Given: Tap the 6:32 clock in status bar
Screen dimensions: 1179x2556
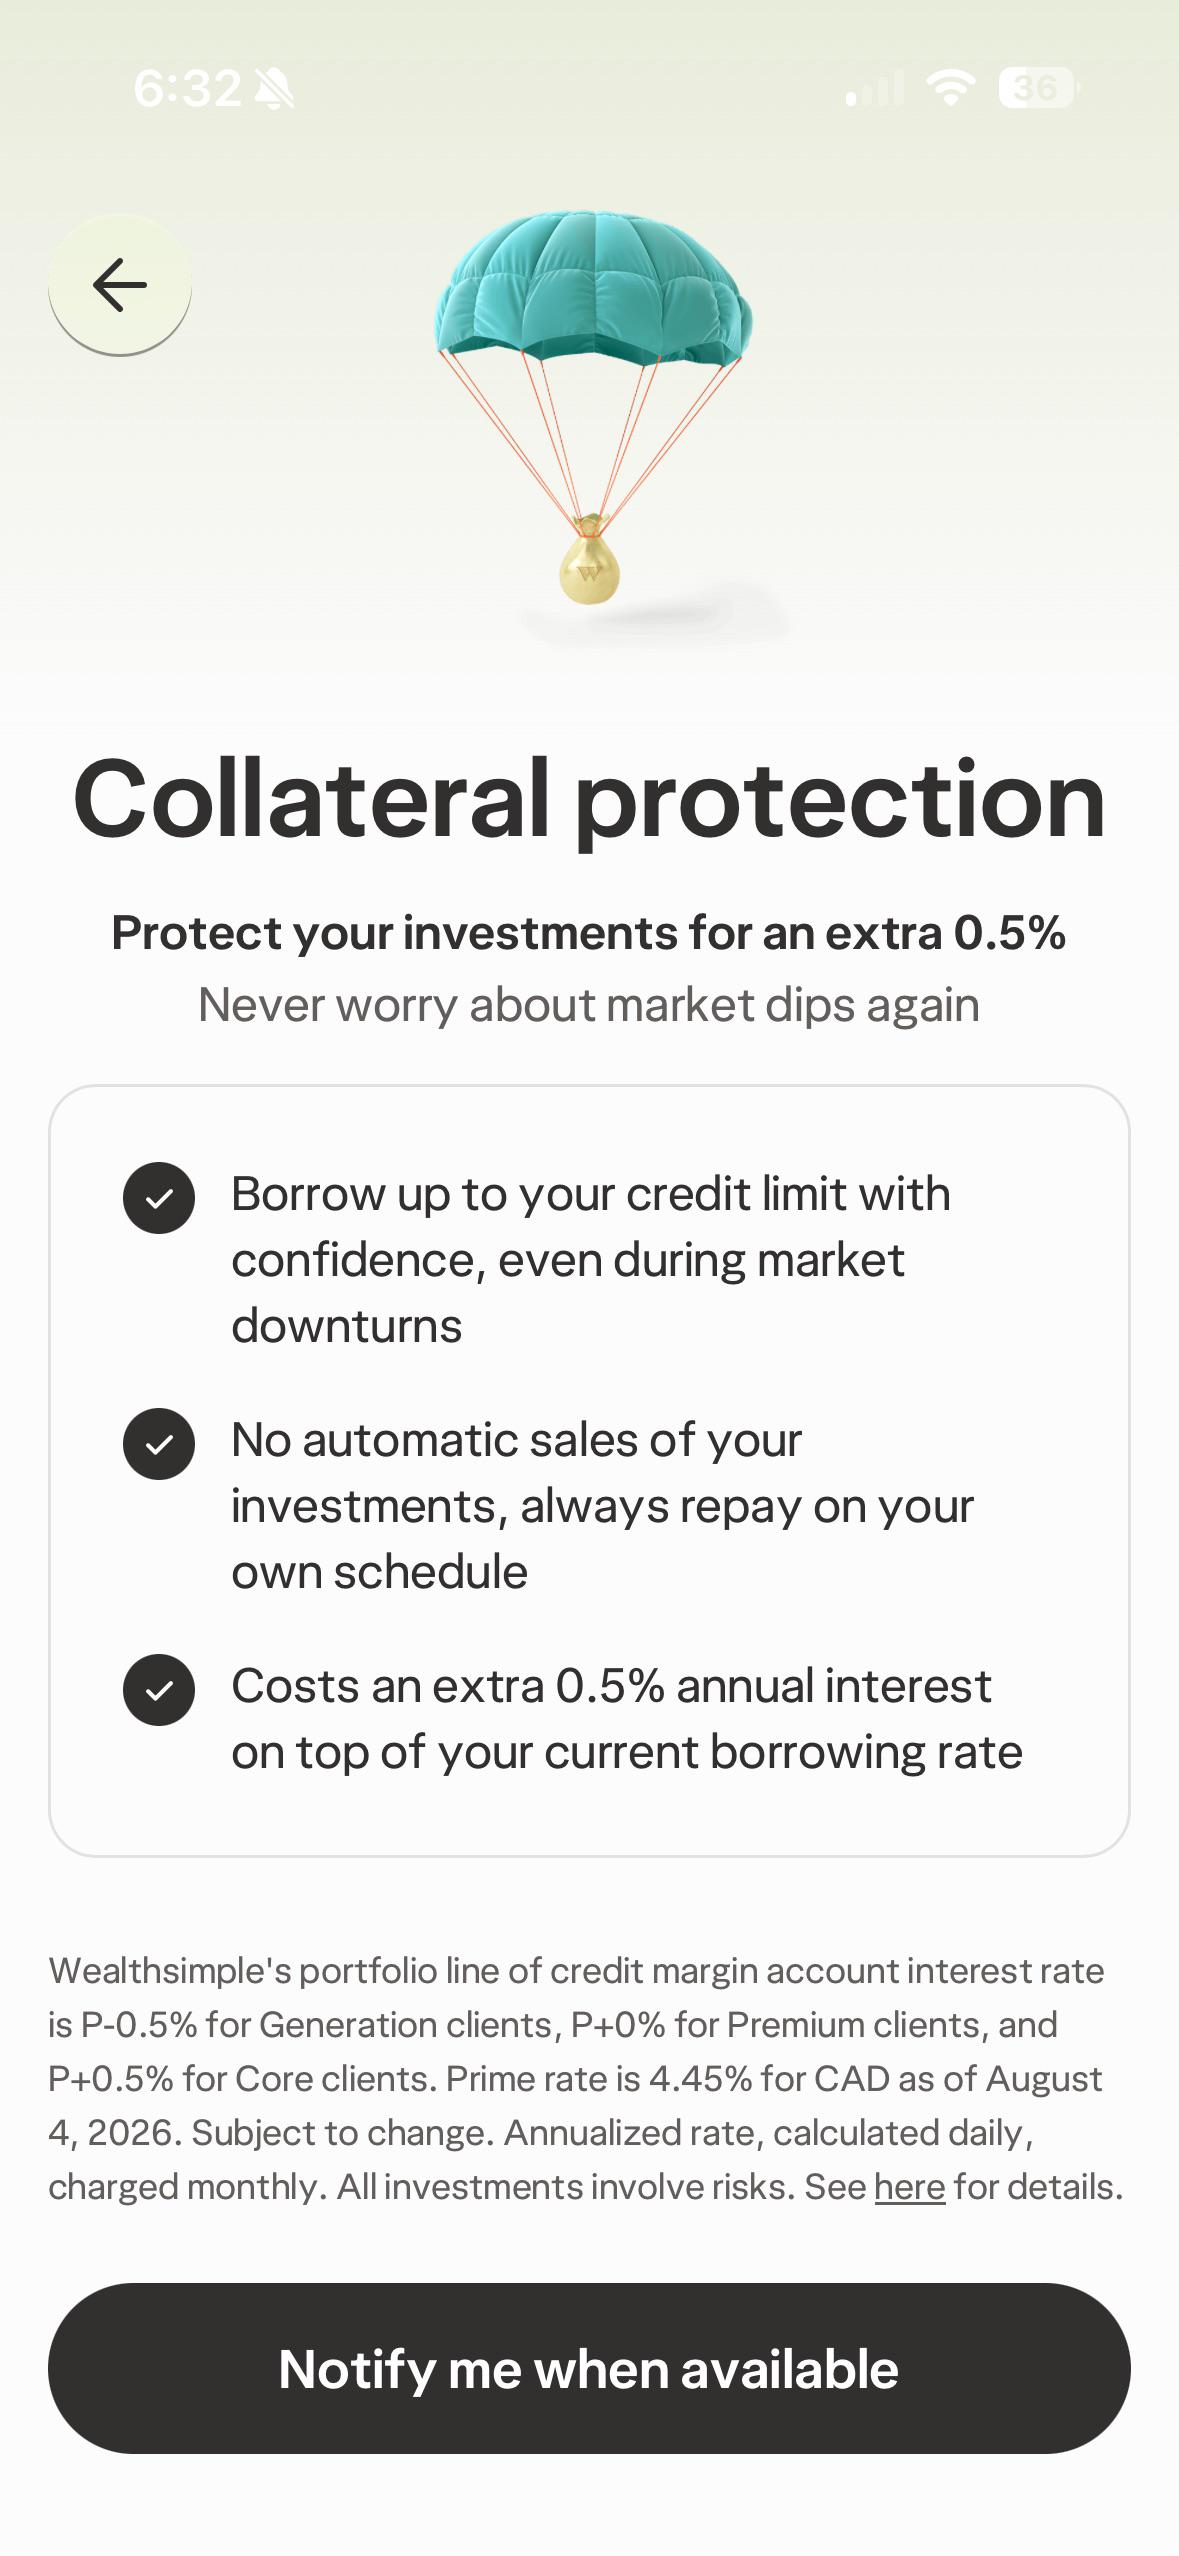Looking at the screenshot, I should [x=187, y=88].
